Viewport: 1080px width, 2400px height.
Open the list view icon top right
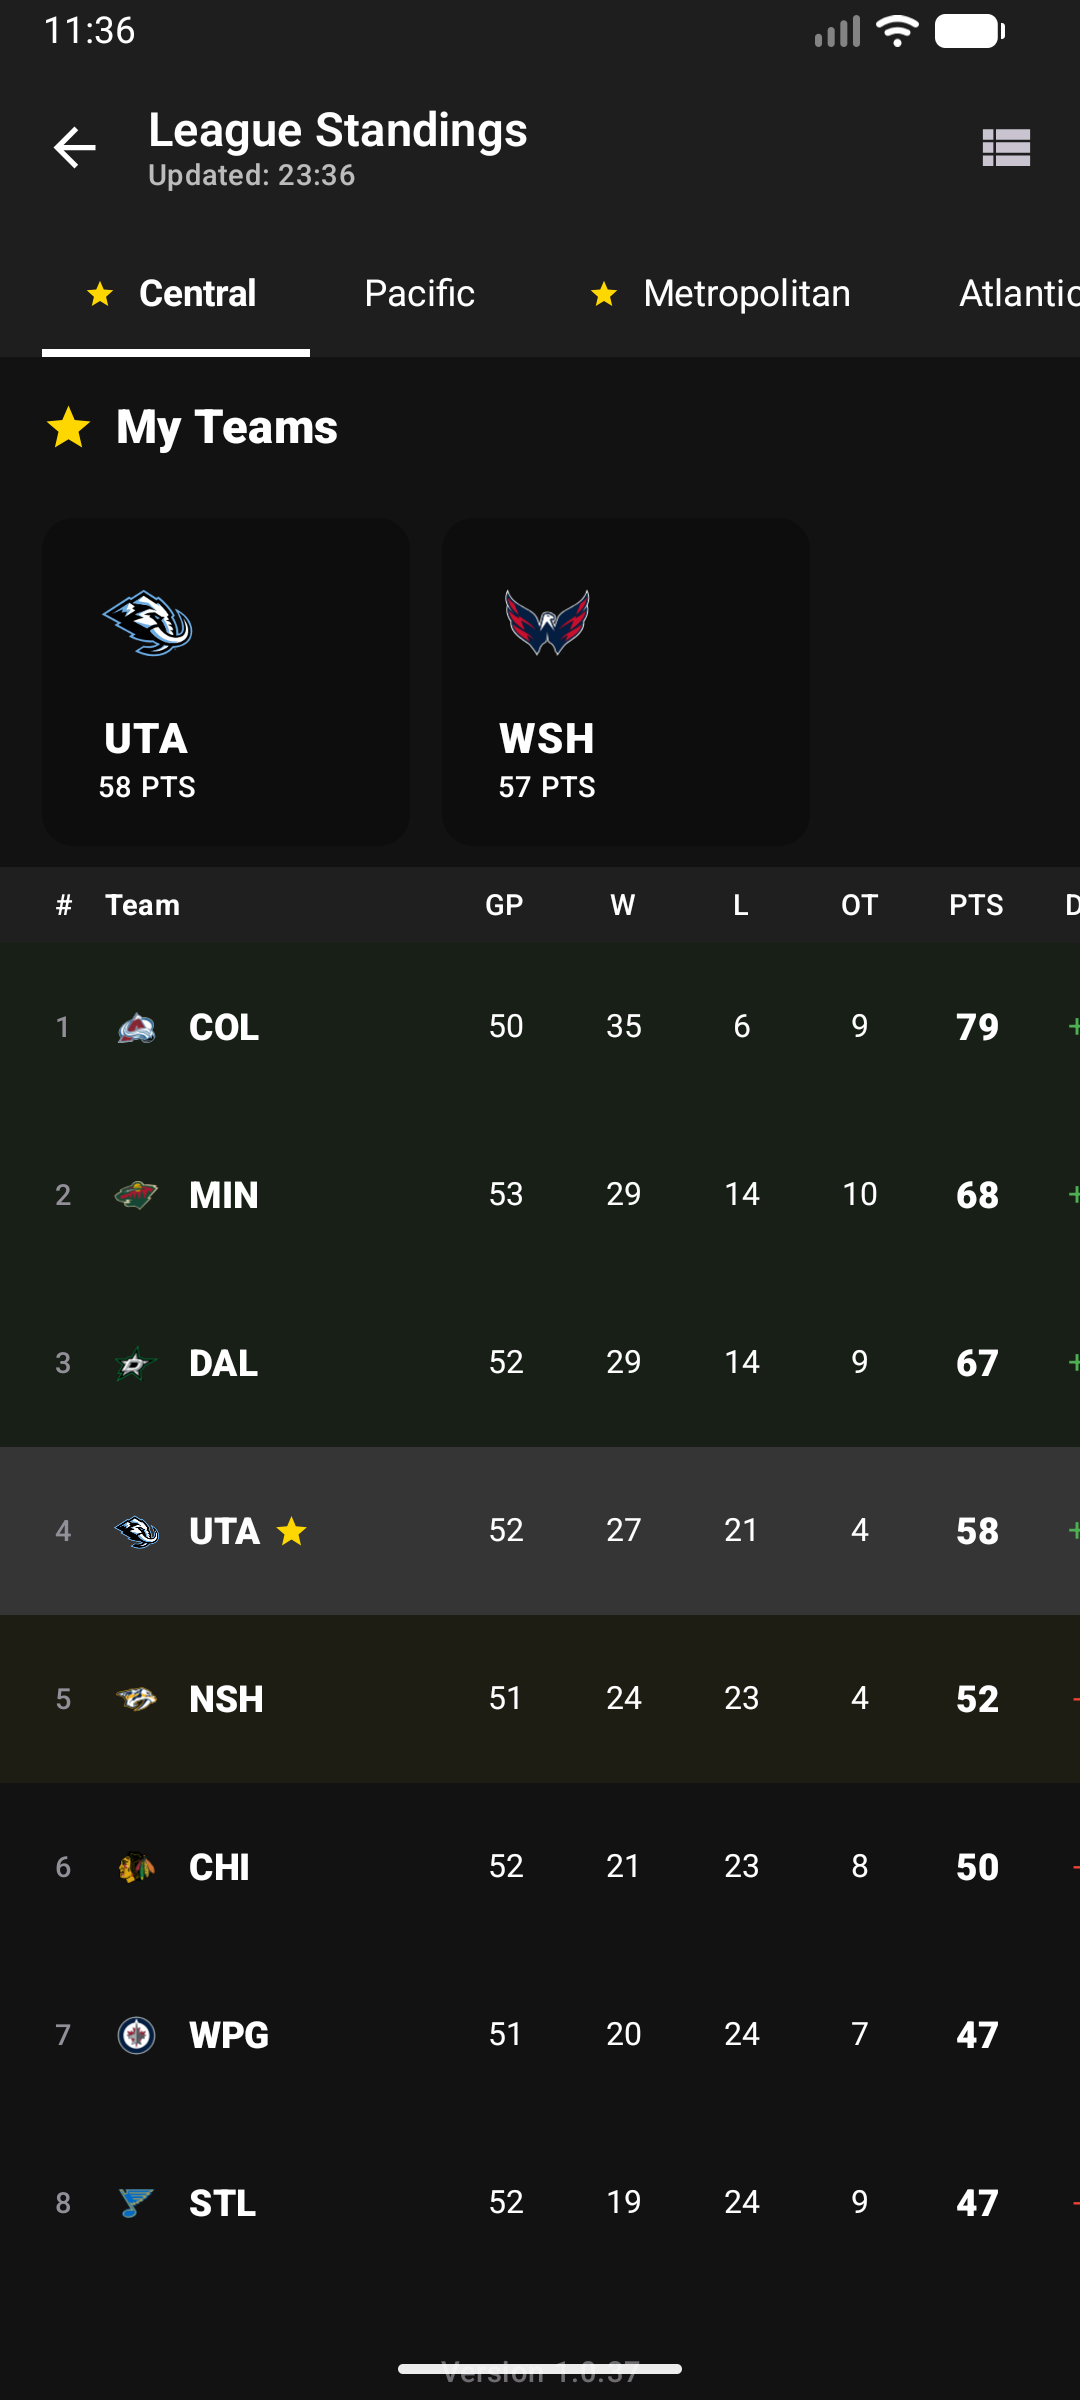click(x=1006, y=147)
